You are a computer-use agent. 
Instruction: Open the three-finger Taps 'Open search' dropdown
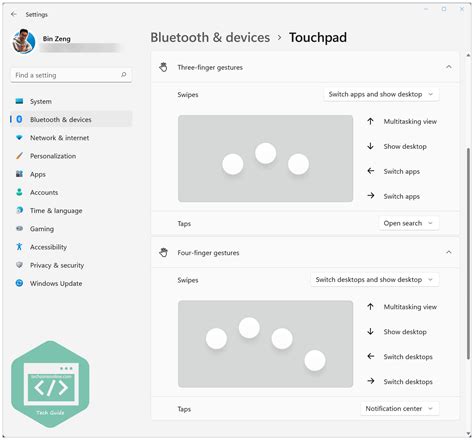(409, 223)
